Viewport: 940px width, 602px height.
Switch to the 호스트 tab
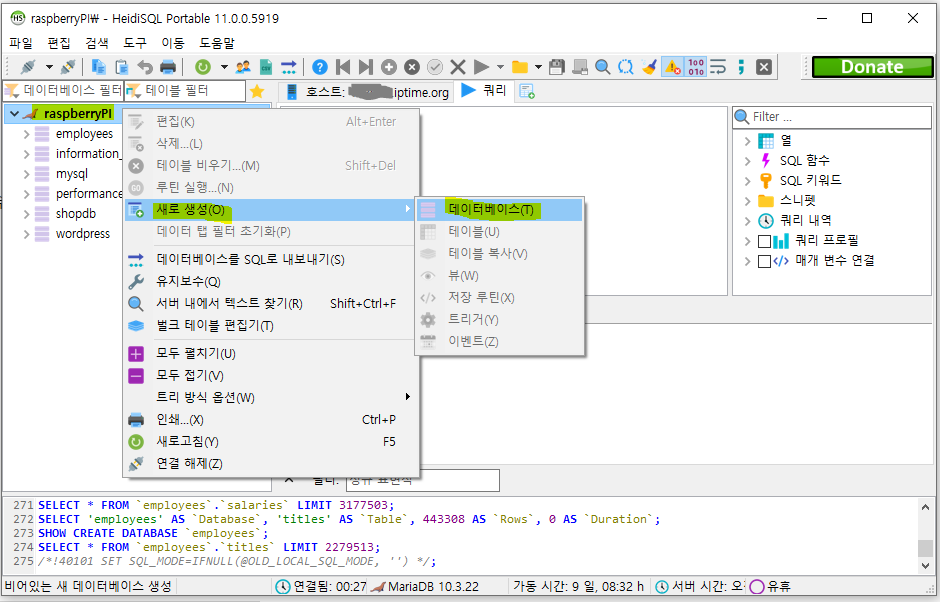click(367, 92)
